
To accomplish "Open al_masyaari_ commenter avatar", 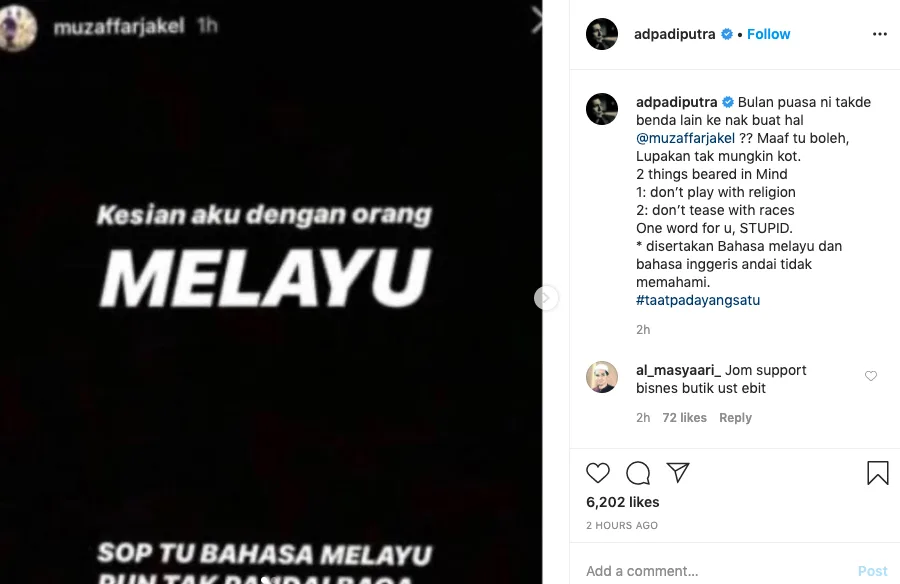I will tap(602, 377).
